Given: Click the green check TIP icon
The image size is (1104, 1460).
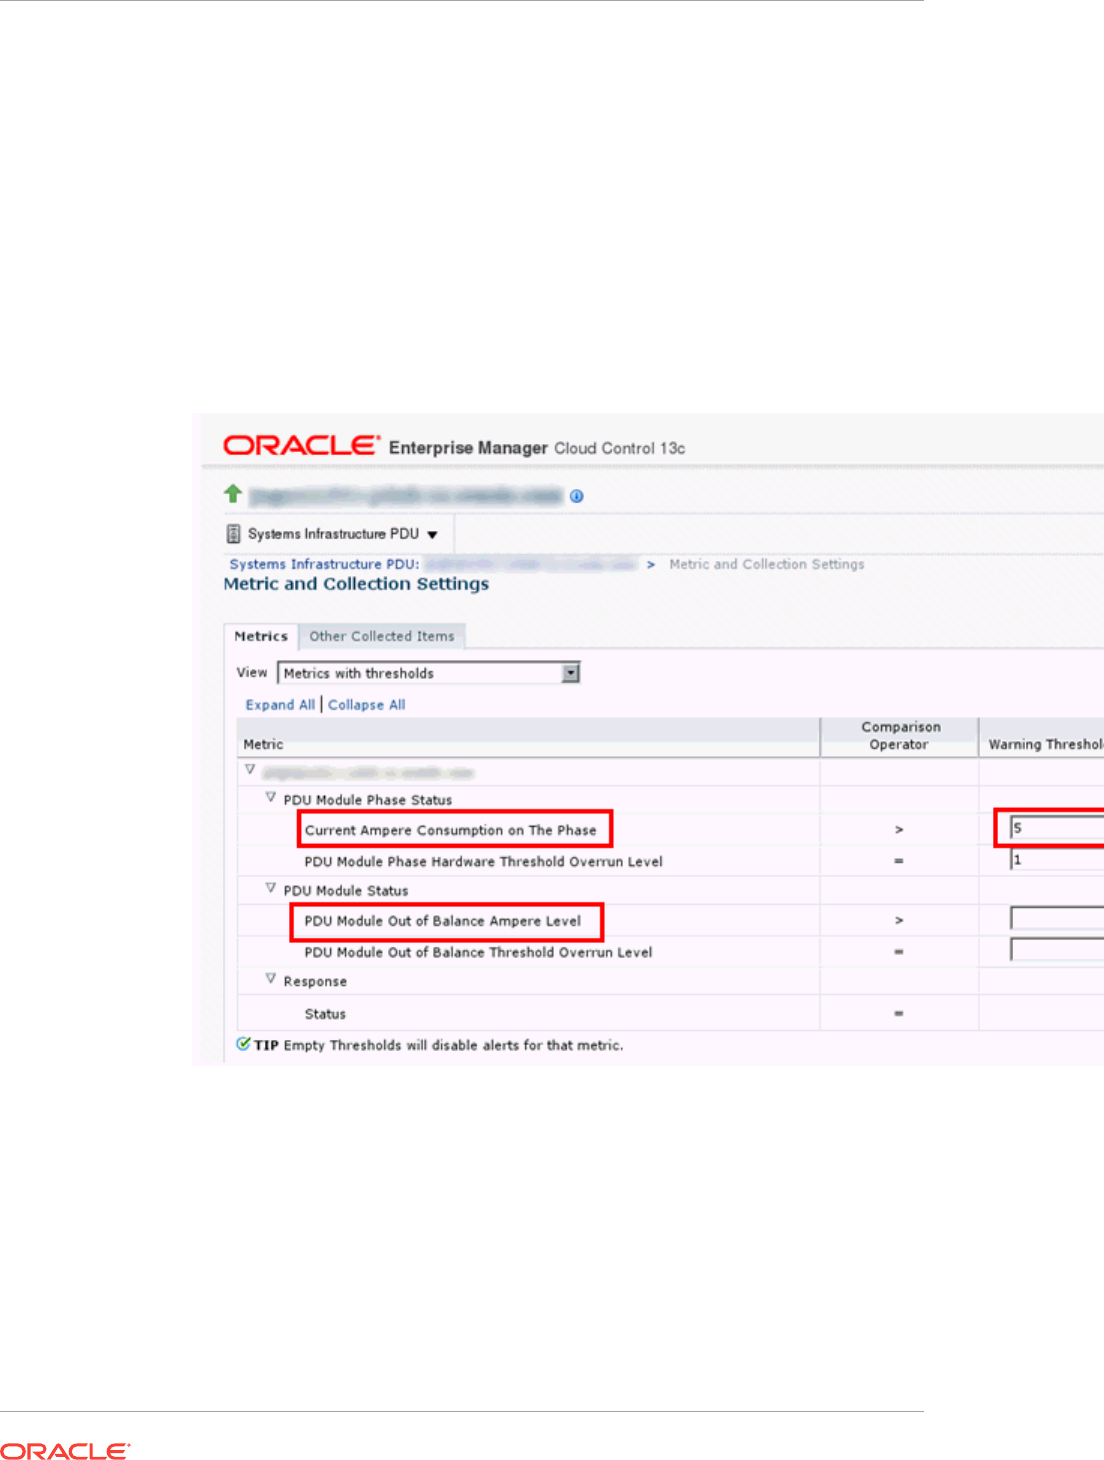Looking at the screenshot, I should 243,1044.
